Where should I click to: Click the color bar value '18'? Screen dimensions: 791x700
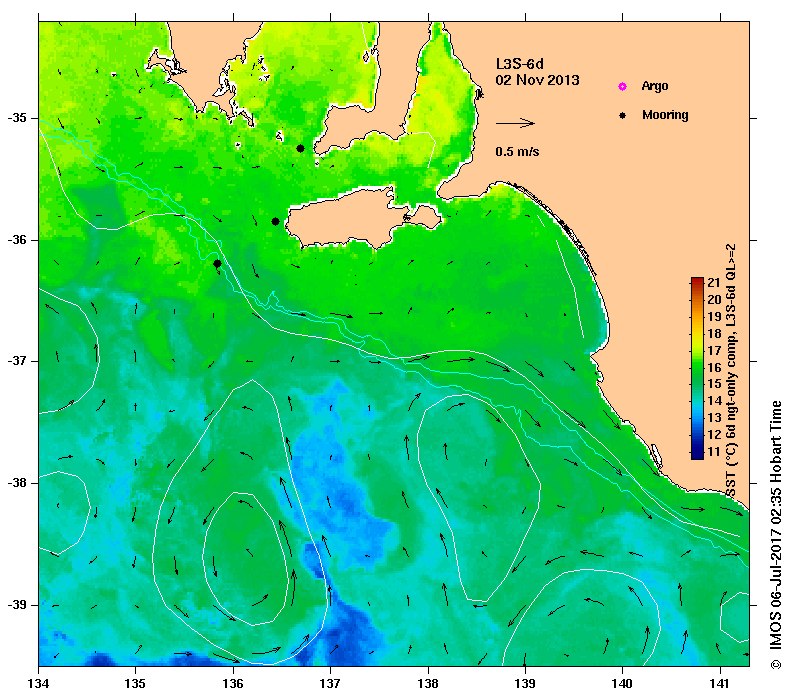(x=714, y=333)
